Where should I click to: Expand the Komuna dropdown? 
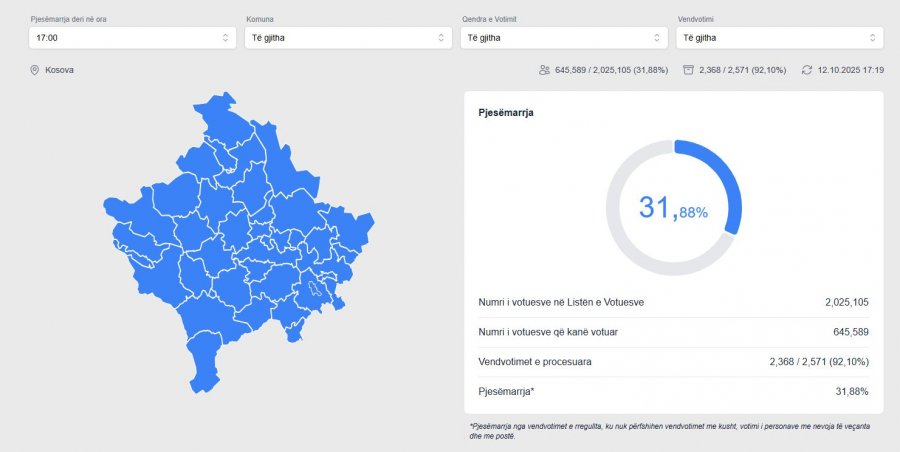348,38
